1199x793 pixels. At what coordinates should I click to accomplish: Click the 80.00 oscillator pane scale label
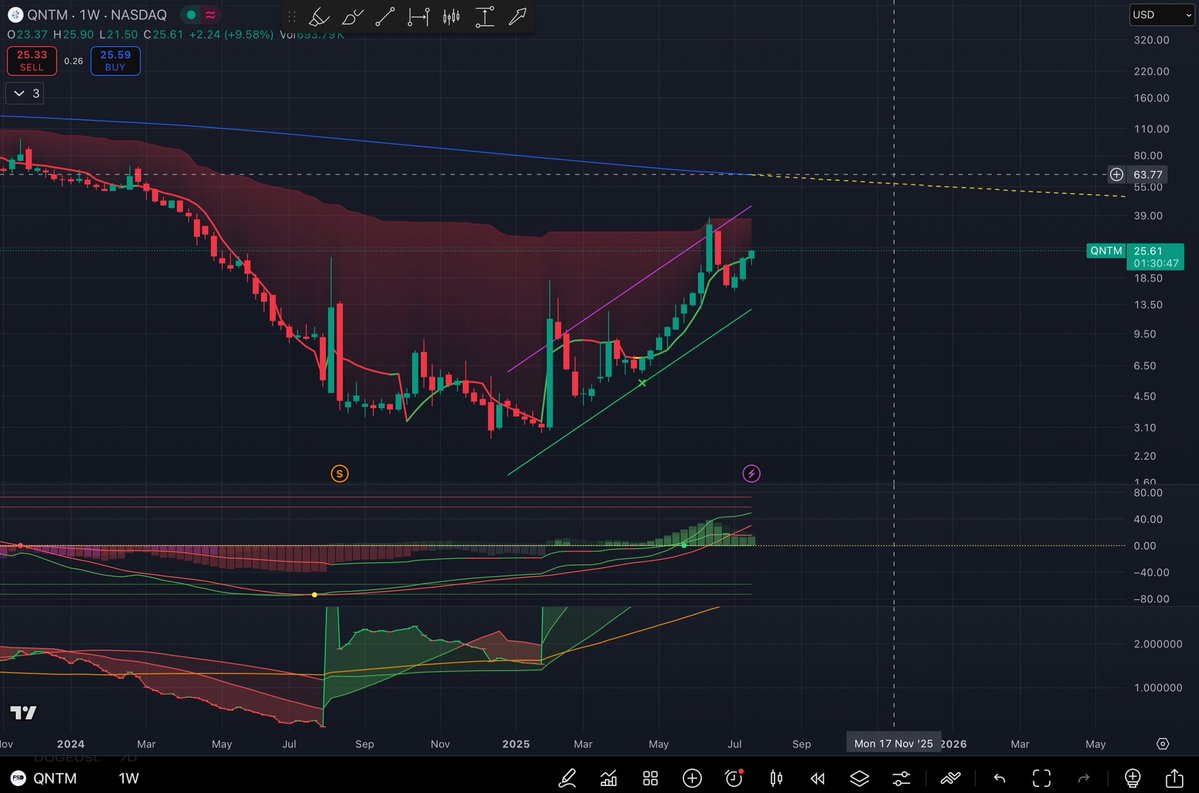point(1149,493)
